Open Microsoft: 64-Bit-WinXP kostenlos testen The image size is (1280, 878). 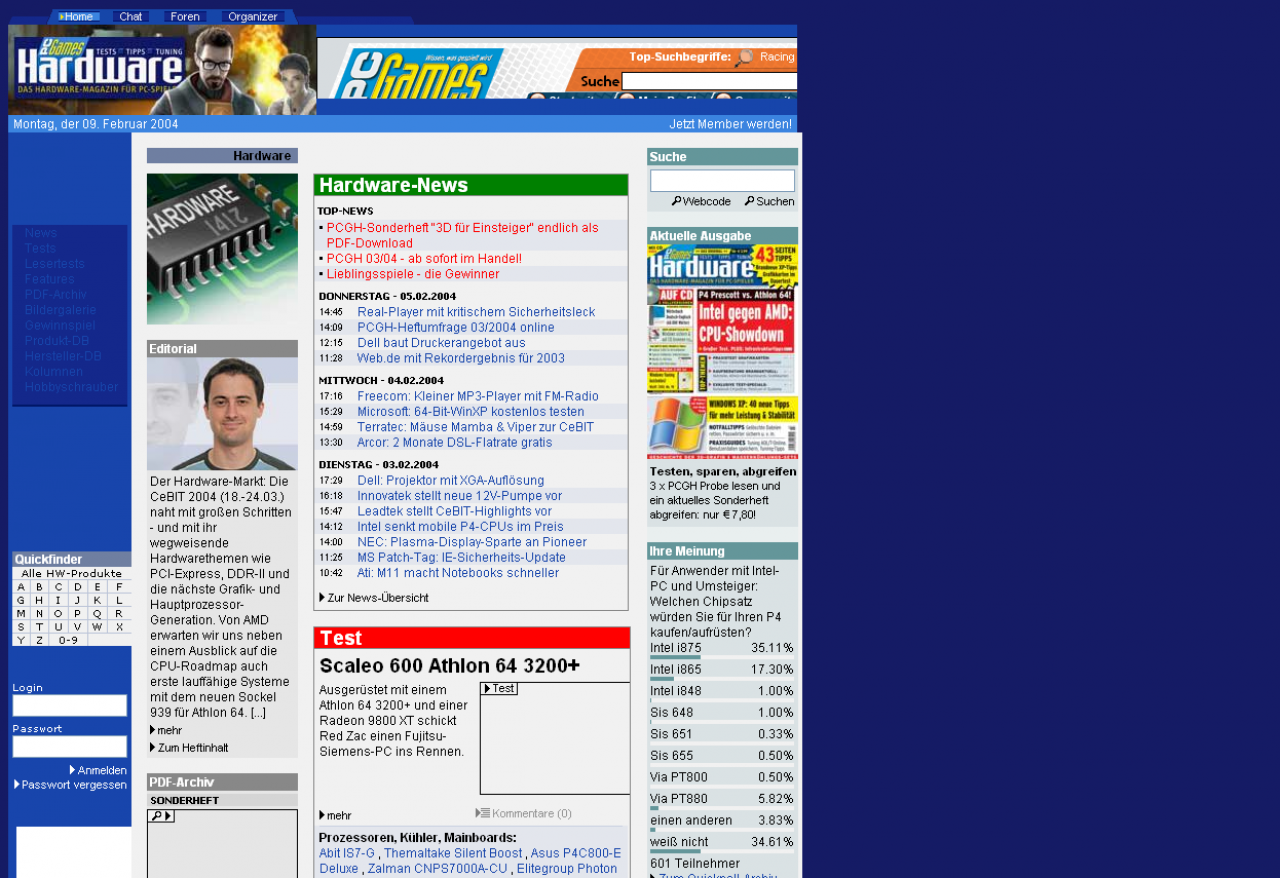tap(470, 411)
